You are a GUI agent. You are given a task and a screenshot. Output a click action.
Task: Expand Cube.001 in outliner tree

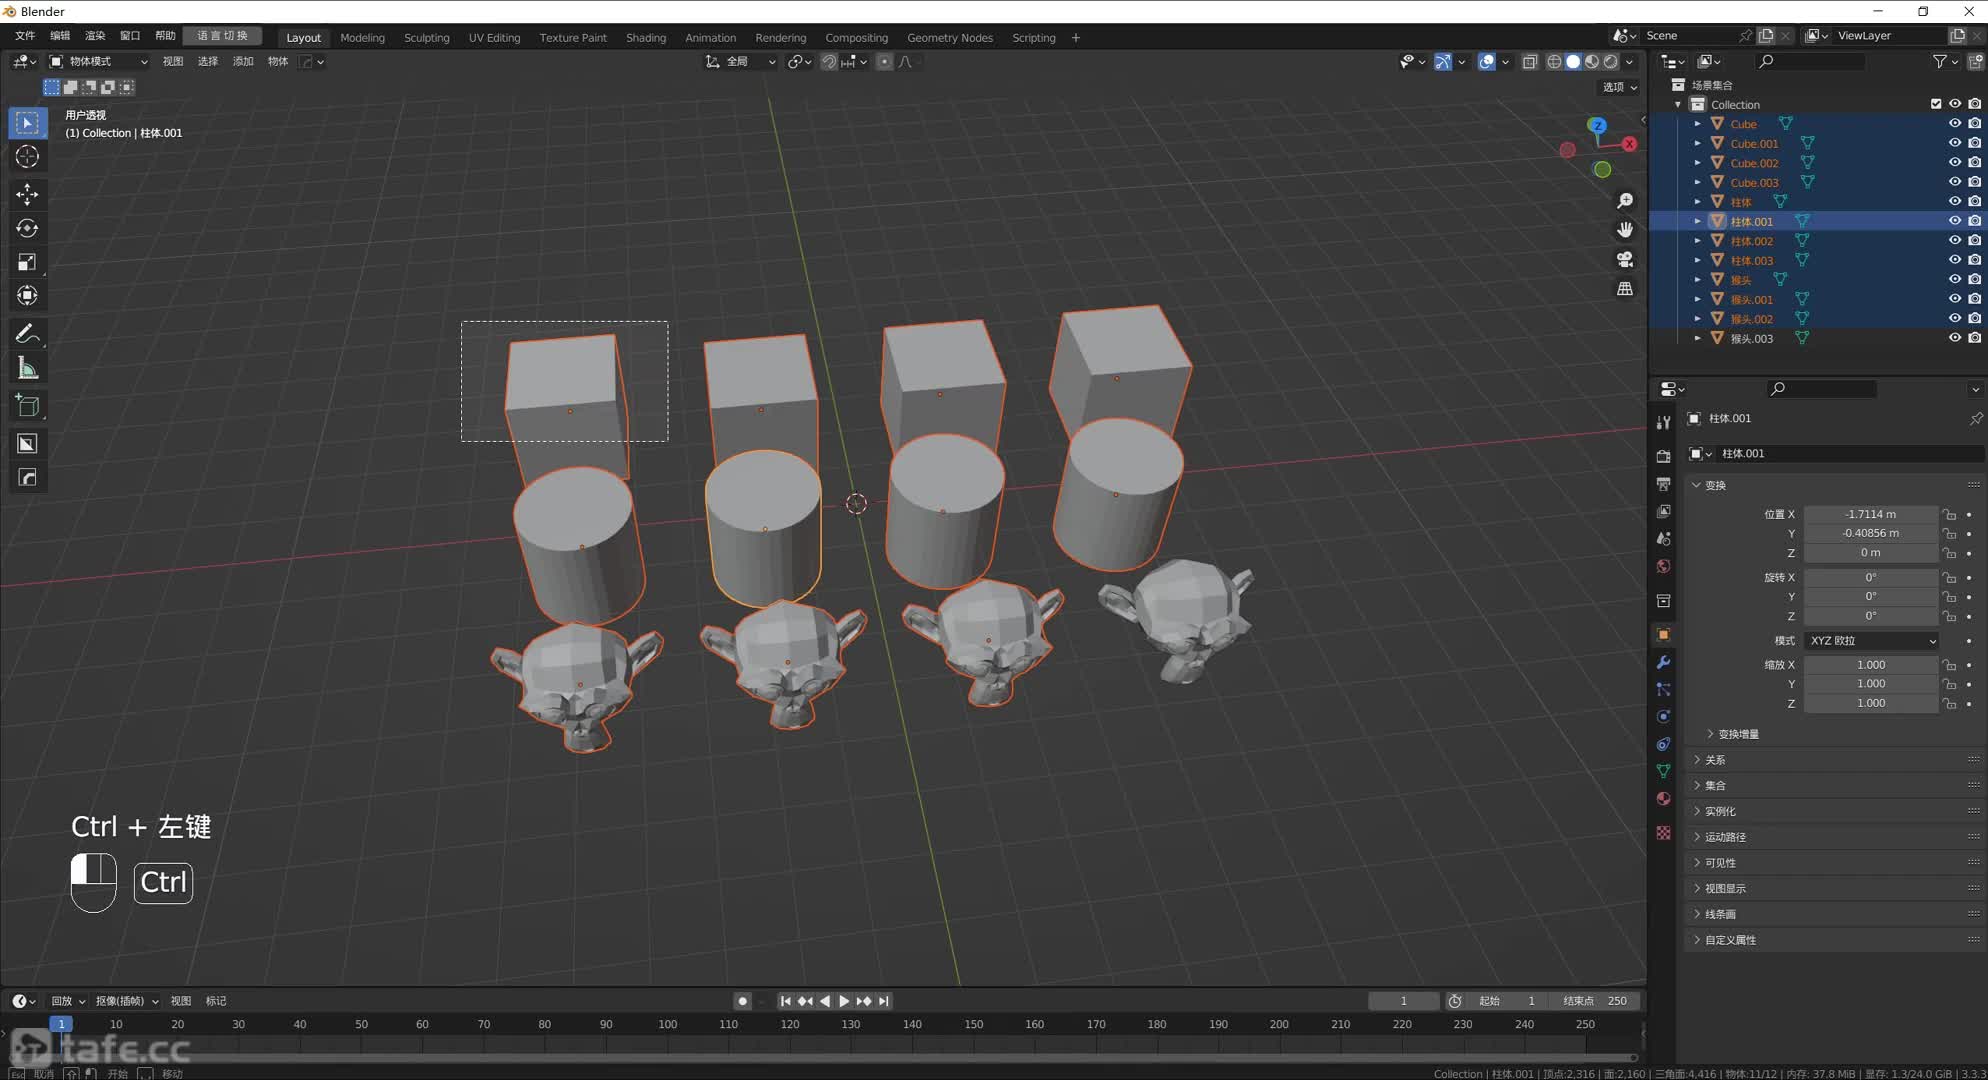click(1697, 143)
